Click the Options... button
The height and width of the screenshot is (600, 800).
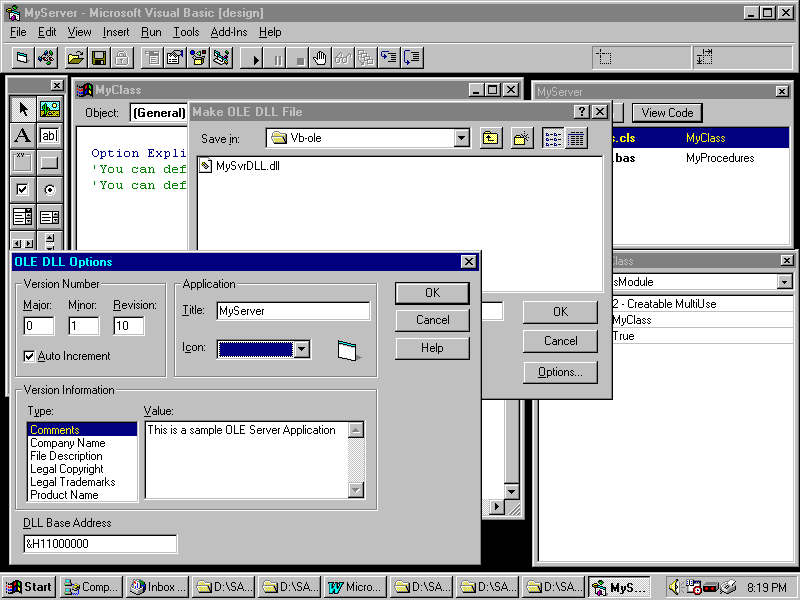pos(560,372)
